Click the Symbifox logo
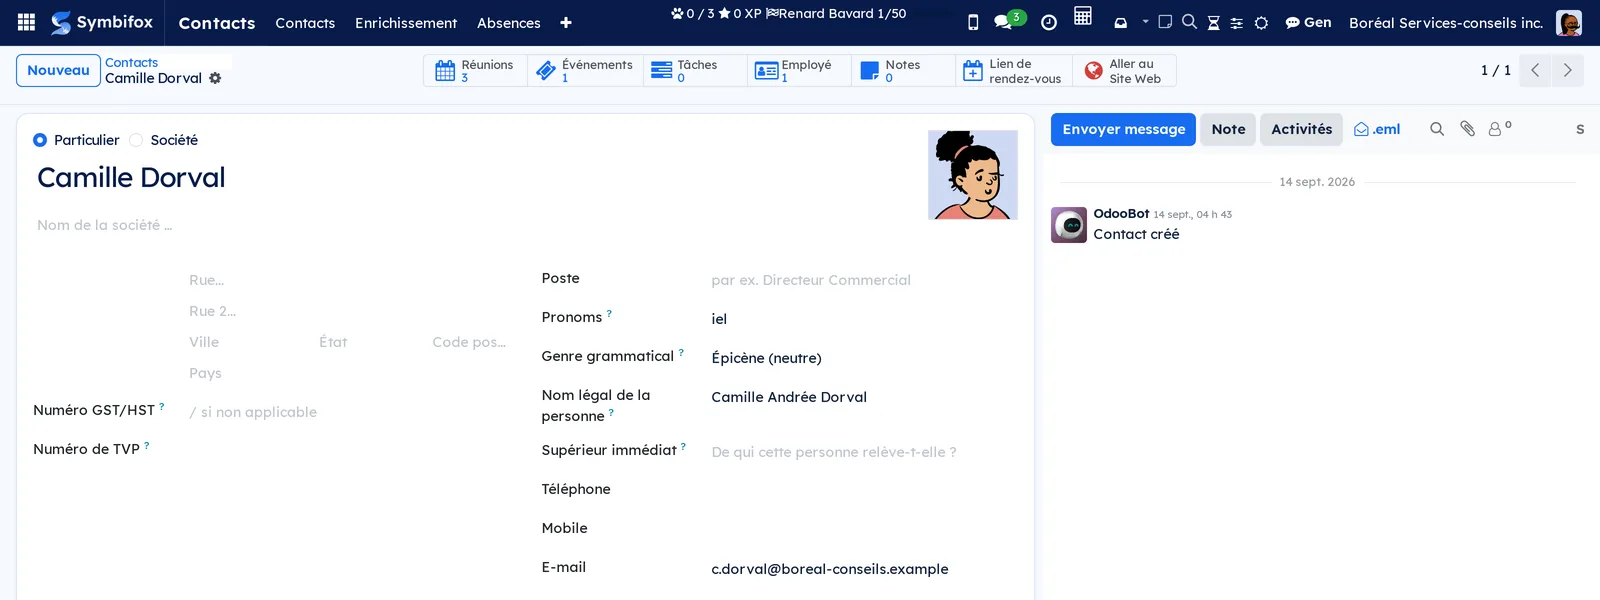This screenshot has height=600, width=1600. tap(102, 22)
